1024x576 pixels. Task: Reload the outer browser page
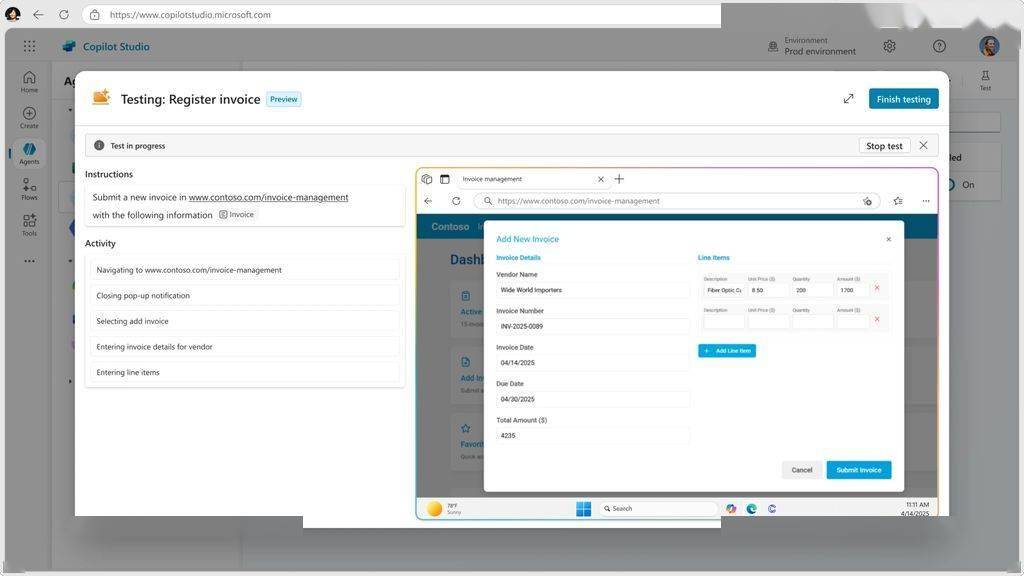(63, 14)
